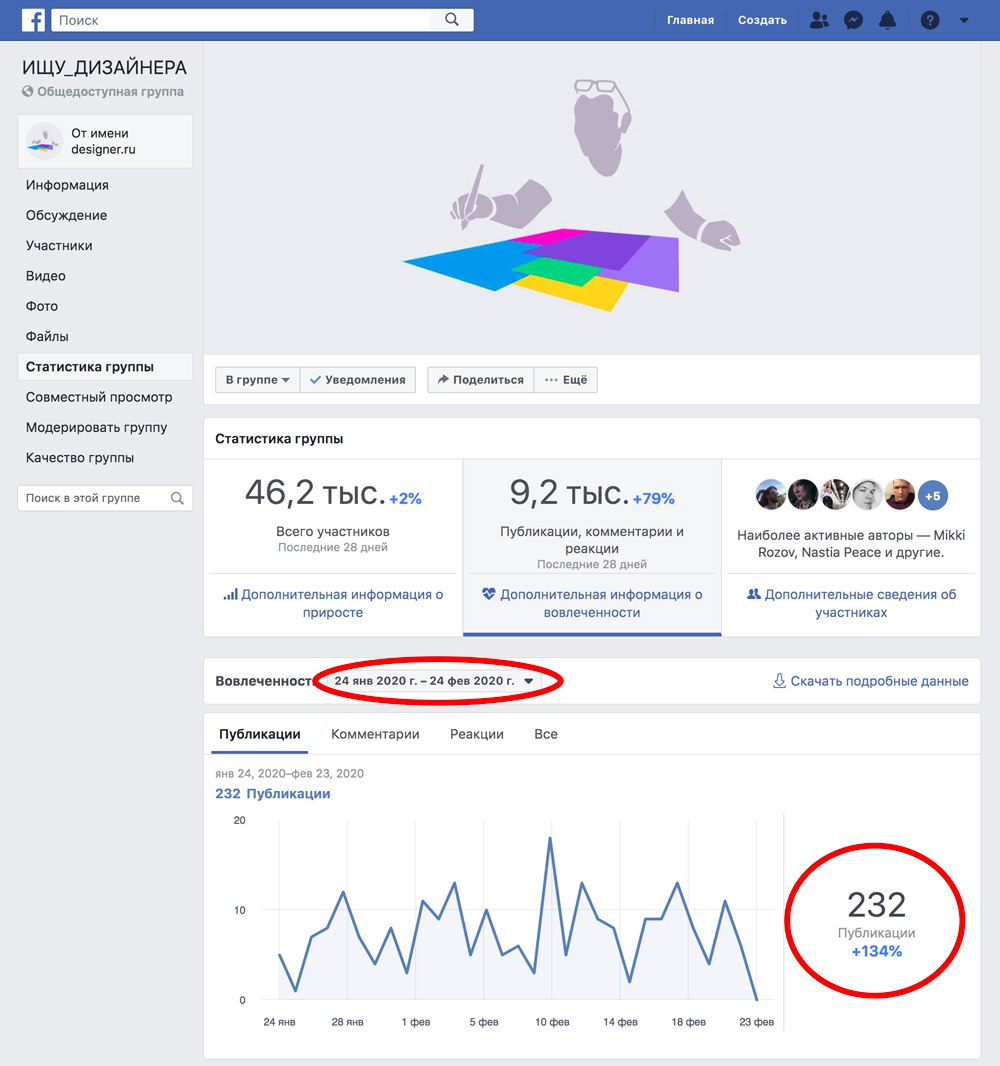Switch to 'Все' tab
Screen dimensions: 1000x1066
(x=546, y=734)
